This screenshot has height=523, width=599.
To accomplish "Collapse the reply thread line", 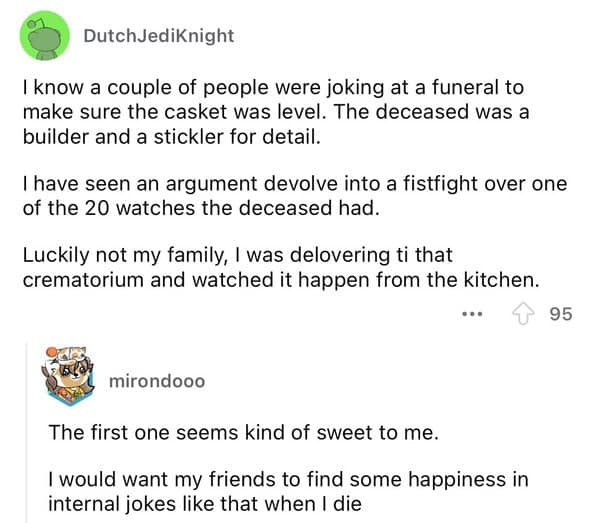I will (x=27, y=432).
